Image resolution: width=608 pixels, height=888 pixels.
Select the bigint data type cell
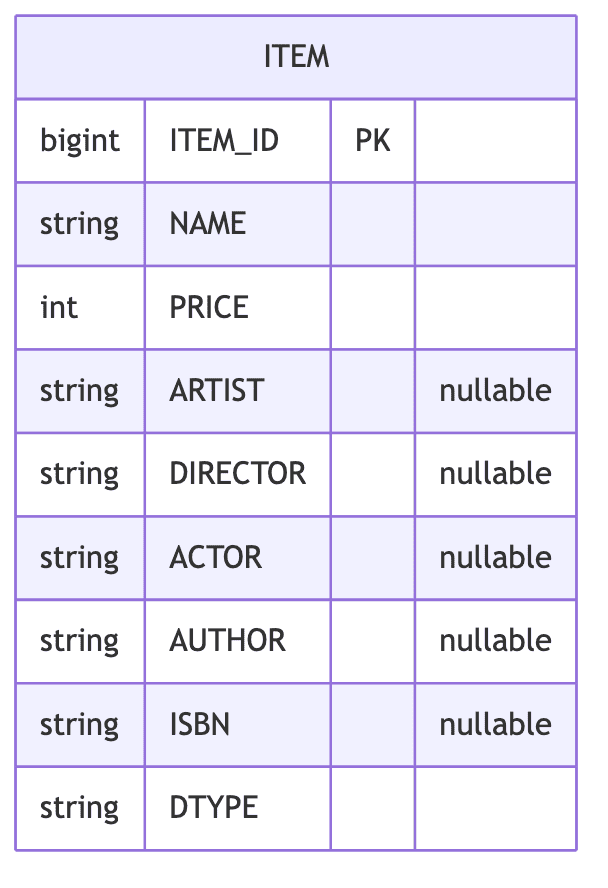80,141
